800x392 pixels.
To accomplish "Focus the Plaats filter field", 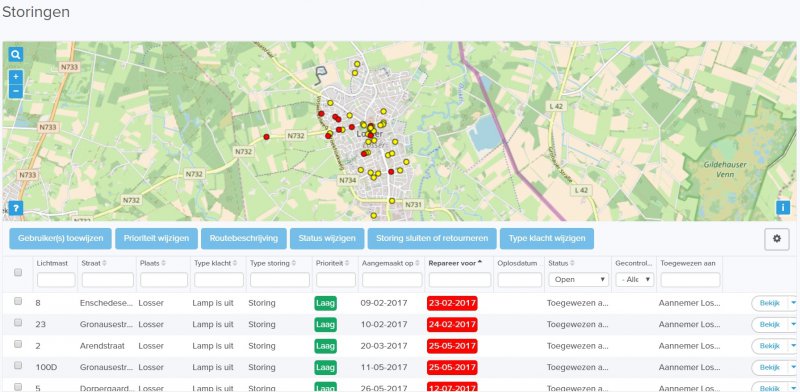I will pyautogui.click(x=163, y=280).
